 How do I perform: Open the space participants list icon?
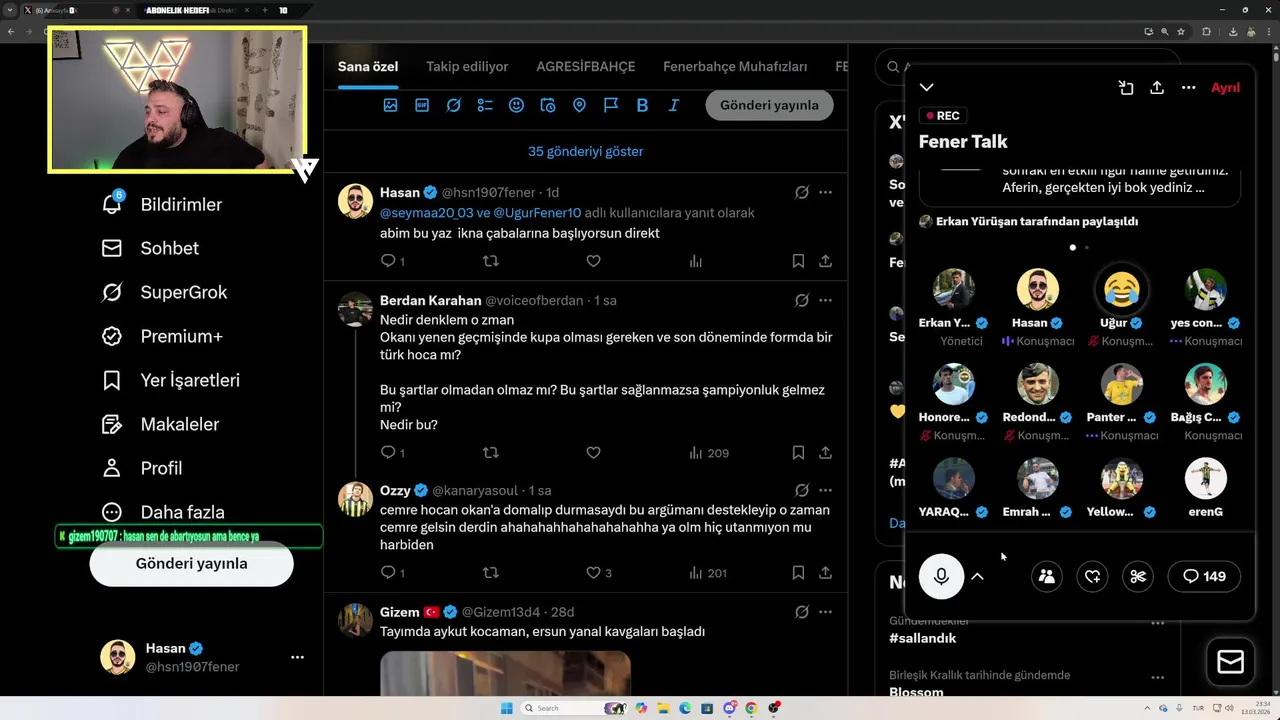1047,576
